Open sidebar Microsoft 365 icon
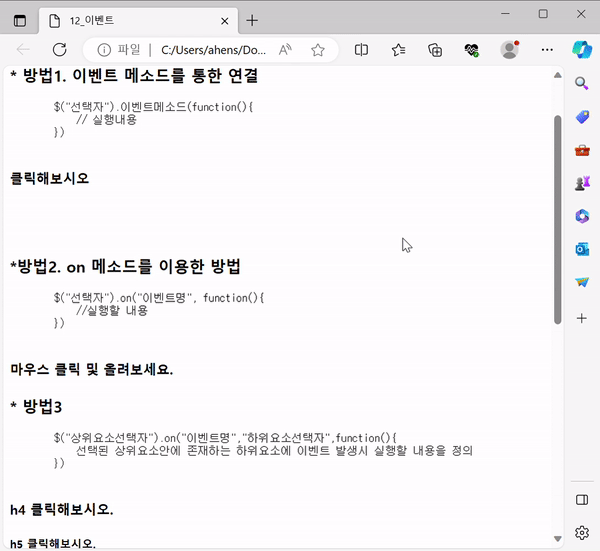Viewport: 600px width, 551px height. click(582, 216)
